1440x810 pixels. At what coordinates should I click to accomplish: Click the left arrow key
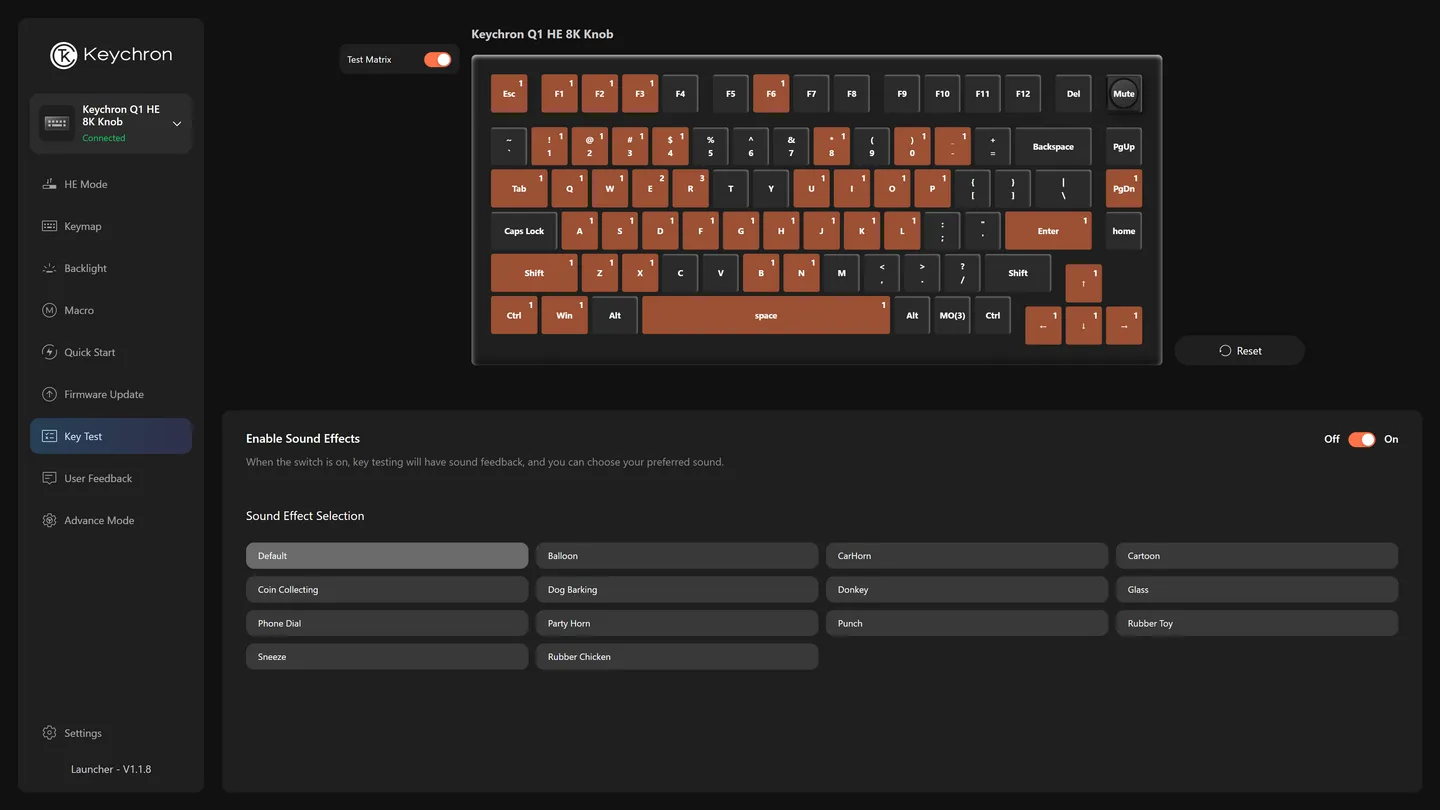coord(1043,325)
